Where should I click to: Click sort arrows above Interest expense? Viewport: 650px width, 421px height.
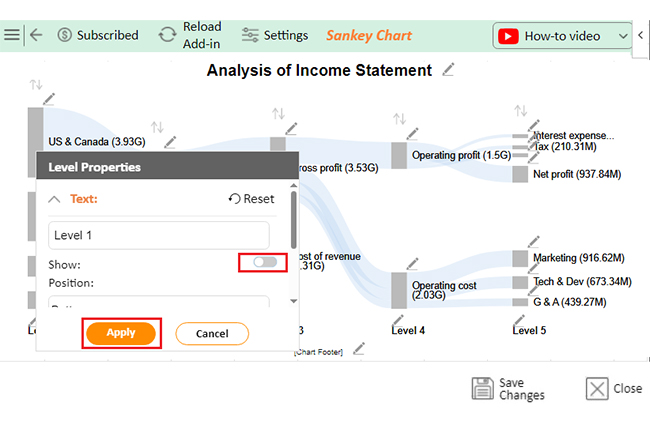pos(521,111)
